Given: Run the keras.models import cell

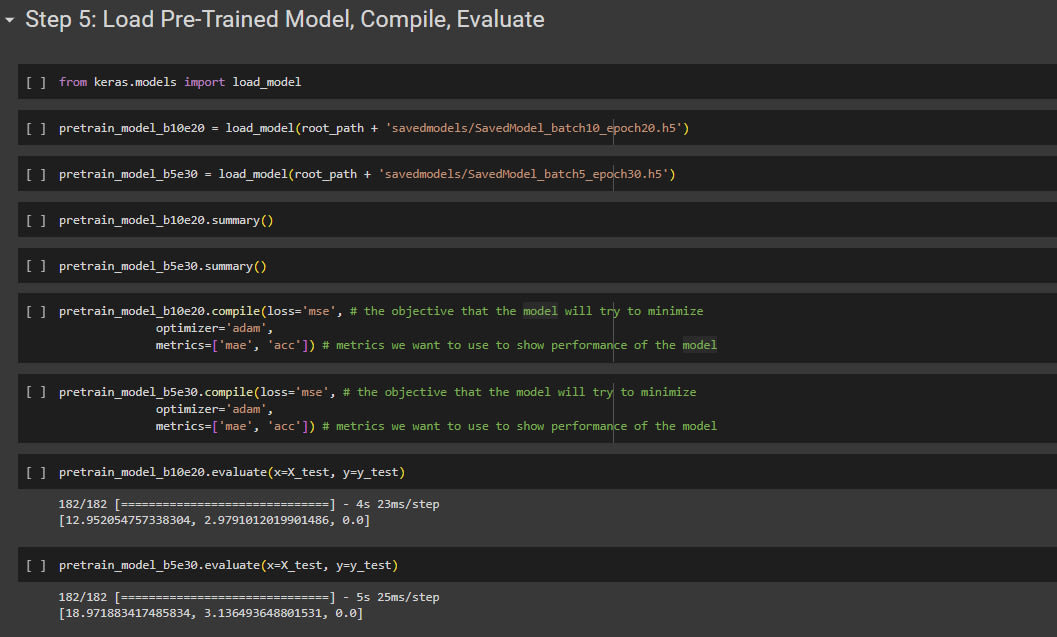Looking at the screenshot, I should click(x=35, y=81).
